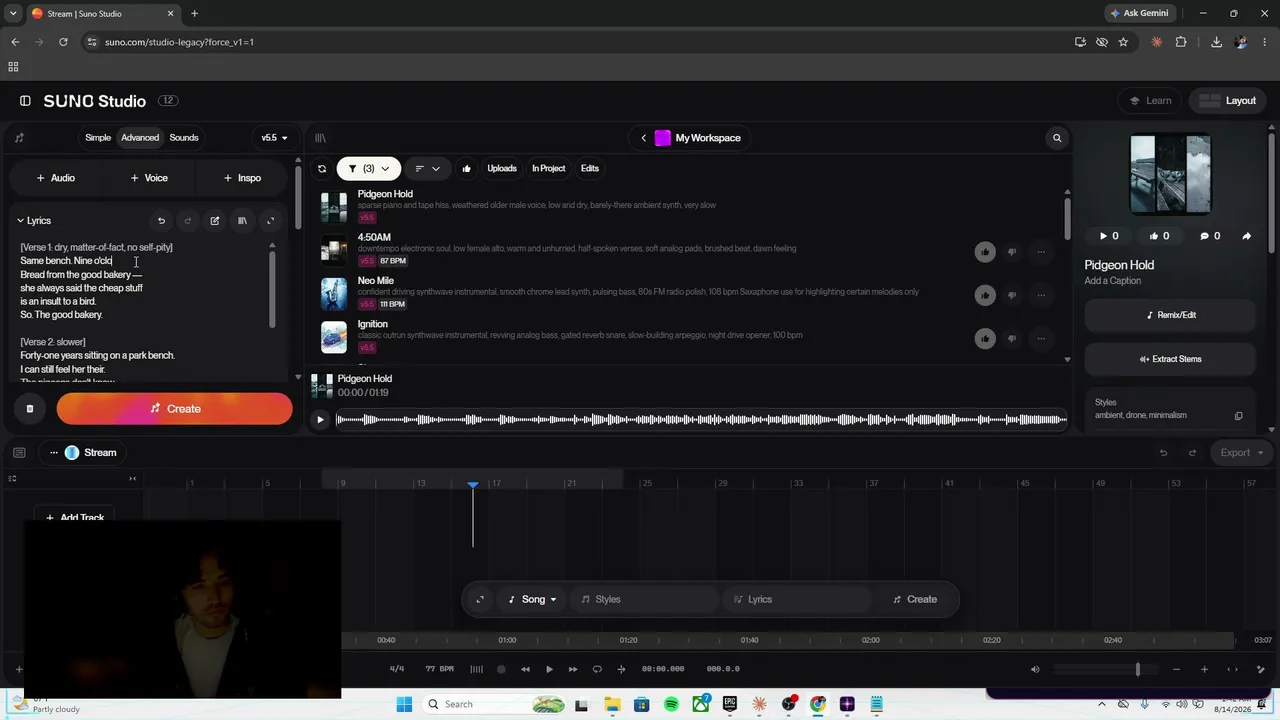Screen dimensions: 1280x720
Task: Toggle the metronome in the transport bar
Action: pyautogui.click(x=476, y=669)
